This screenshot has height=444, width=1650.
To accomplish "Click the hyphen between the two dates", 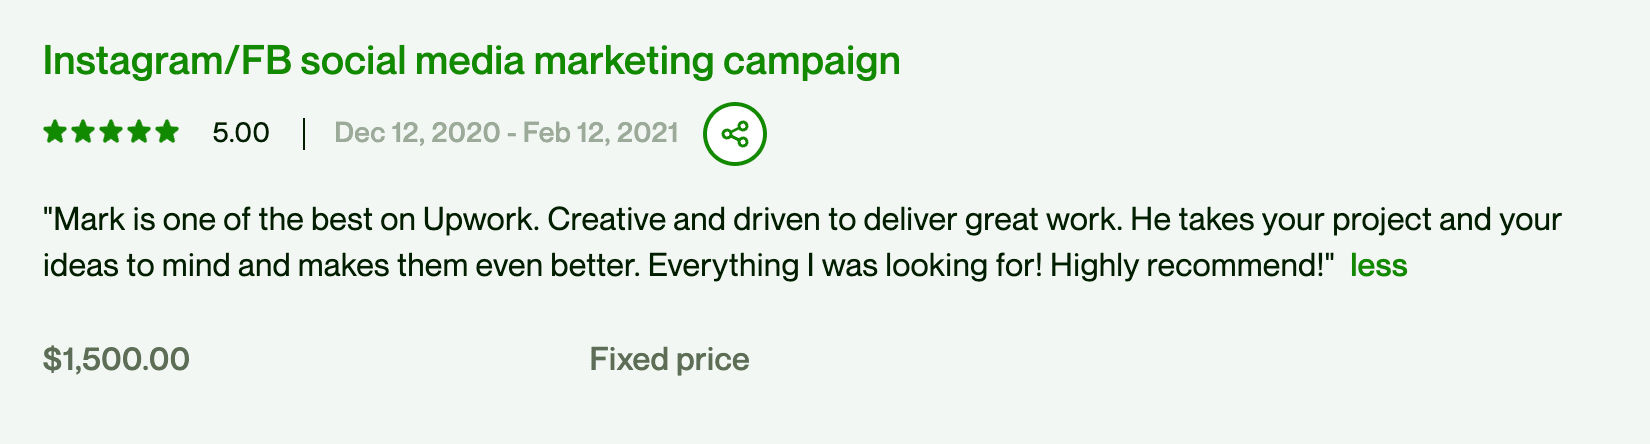I will coord(511,134).
